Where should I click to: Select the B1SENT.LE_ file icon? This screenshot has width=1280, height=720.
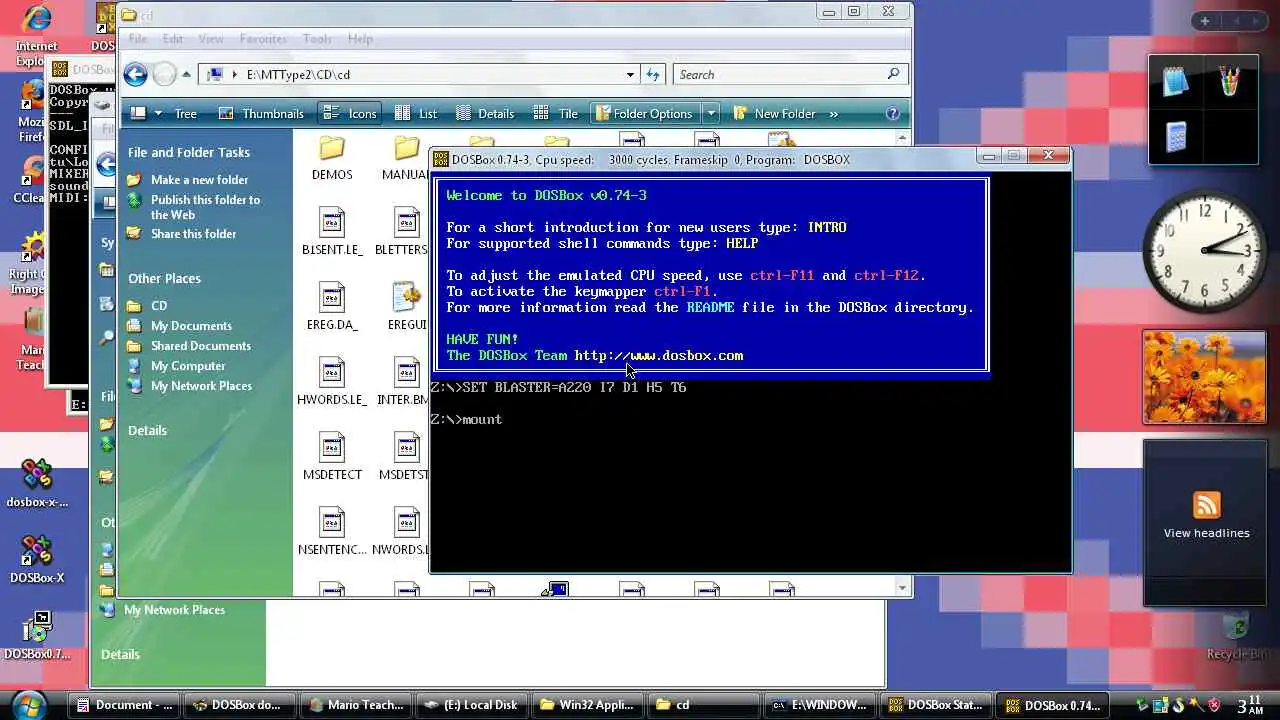332,223
